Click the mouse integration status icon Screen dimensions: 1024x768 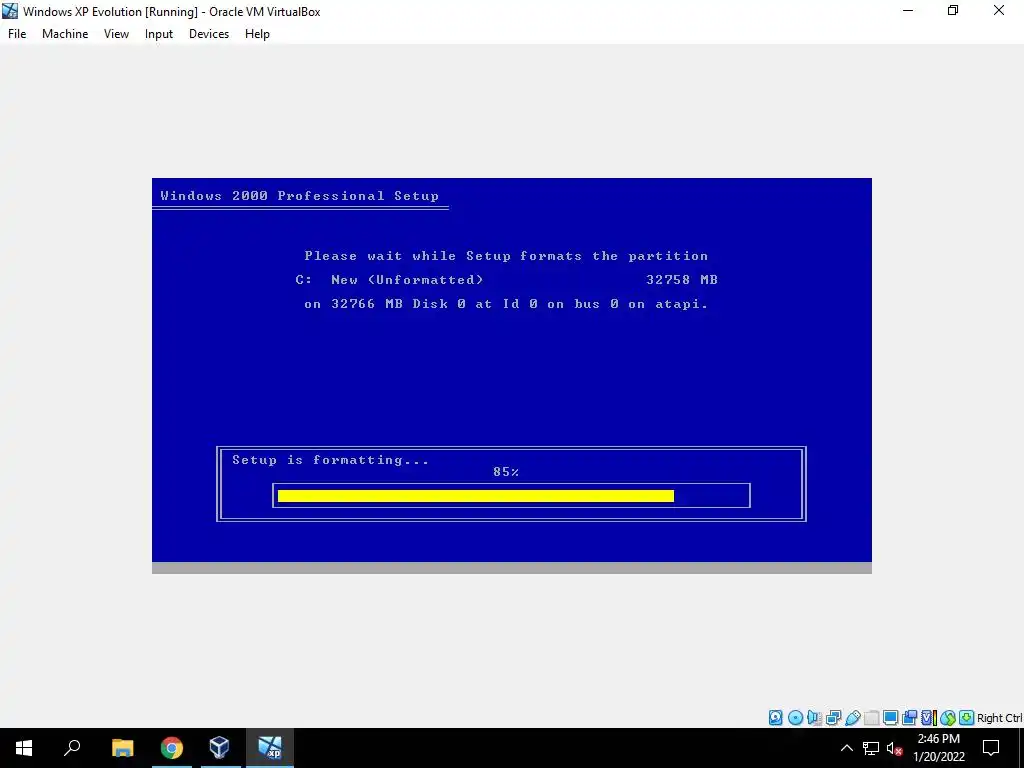tap(948, 718)
